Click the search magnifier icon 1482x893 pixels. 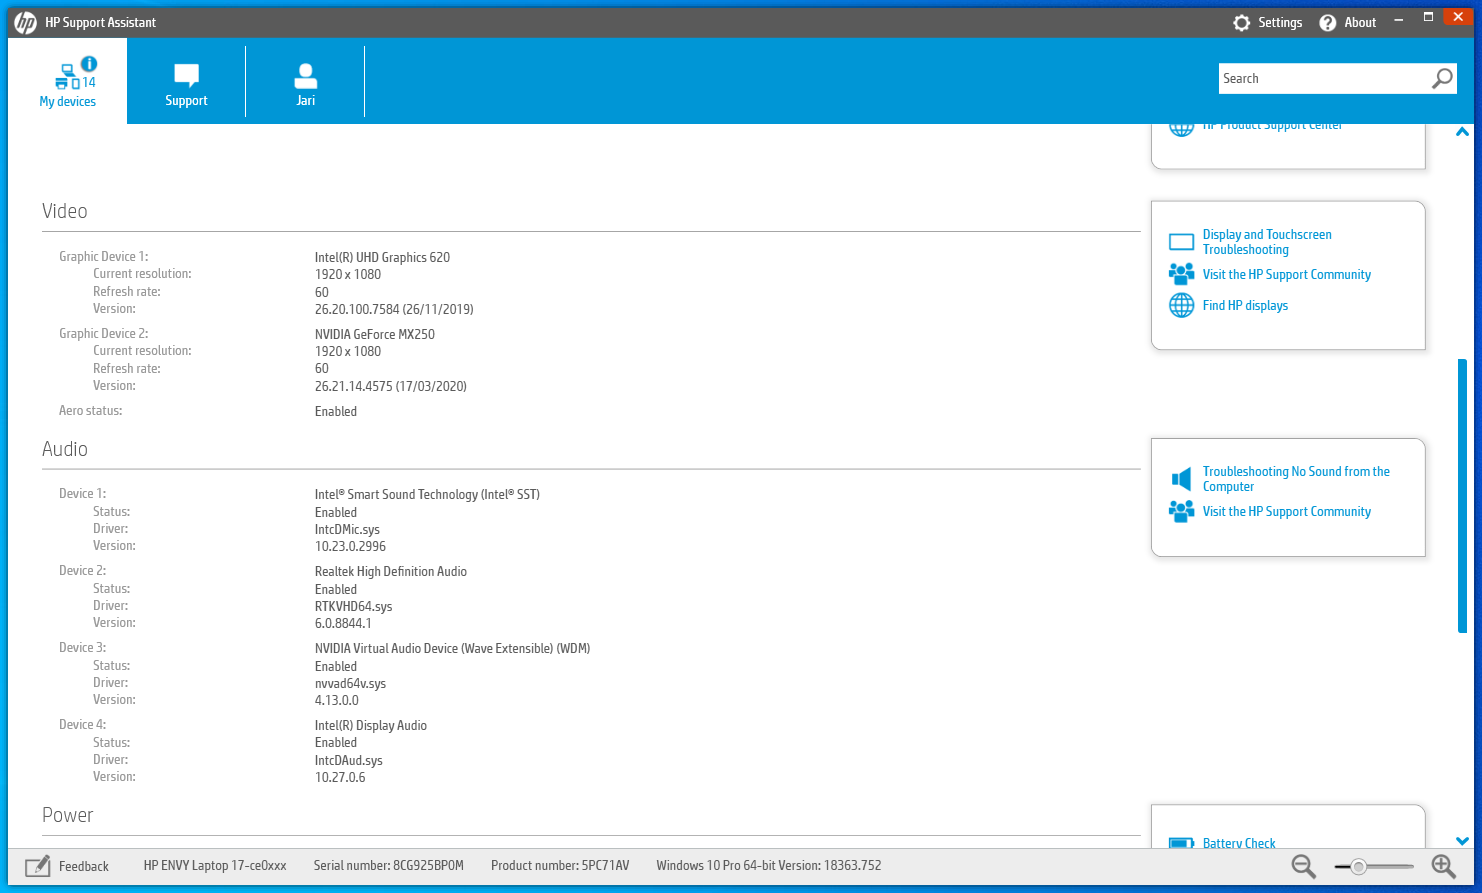(1442, 79)
